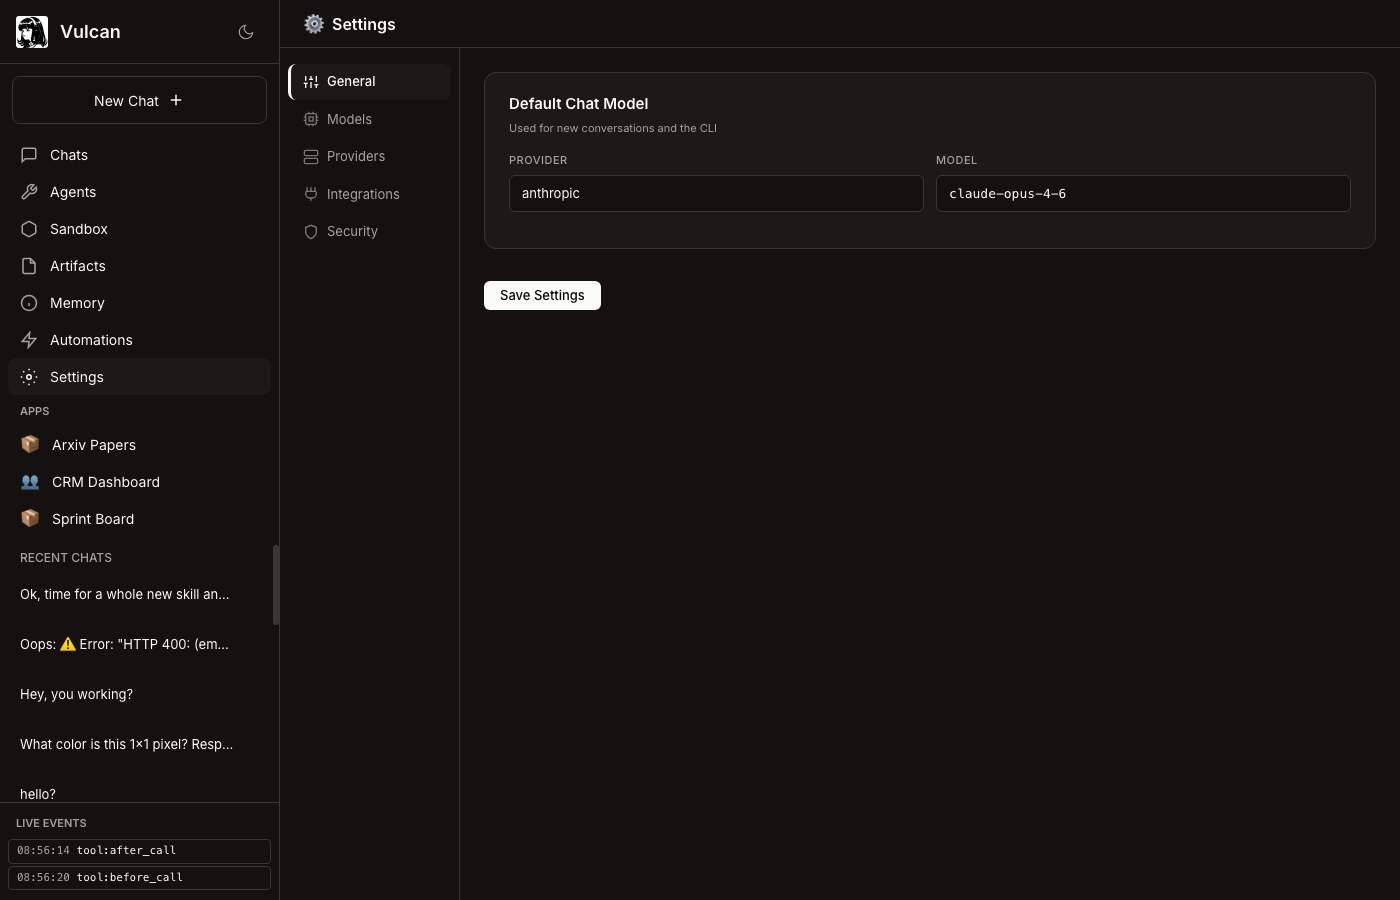Click the Automations lightning bolt icon
1400x900 pixels.
coord(29,340)
